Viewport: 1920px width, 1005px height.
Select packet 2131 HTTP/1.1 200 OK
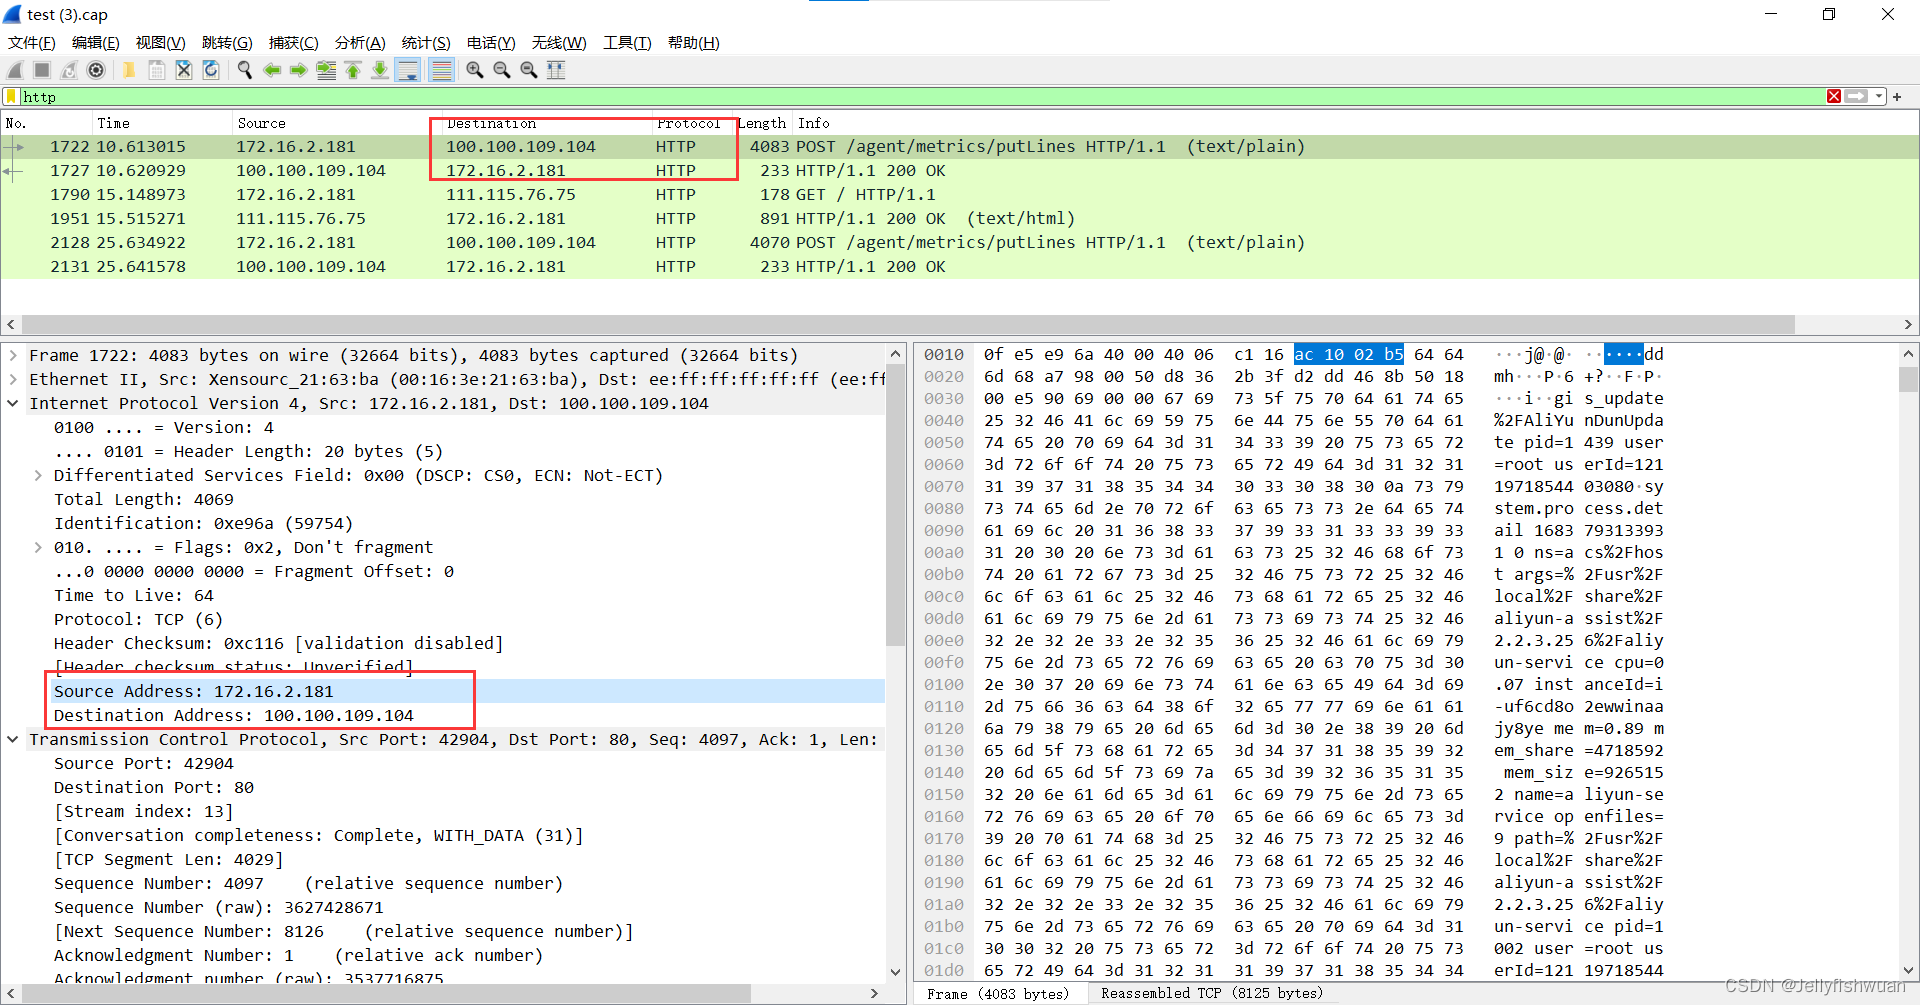click(x=960, y=267)
